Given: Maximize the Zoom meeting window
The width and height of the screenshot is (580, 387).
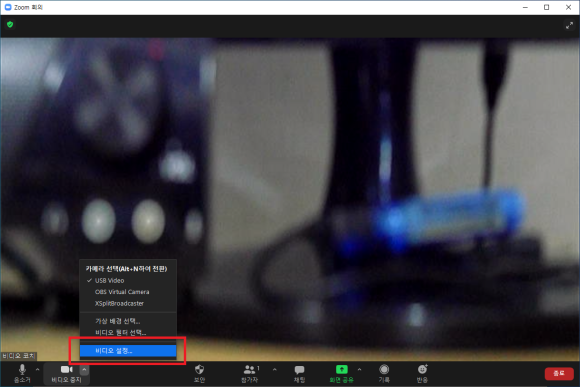Looking at the screenshot, I should pos(547,7).
